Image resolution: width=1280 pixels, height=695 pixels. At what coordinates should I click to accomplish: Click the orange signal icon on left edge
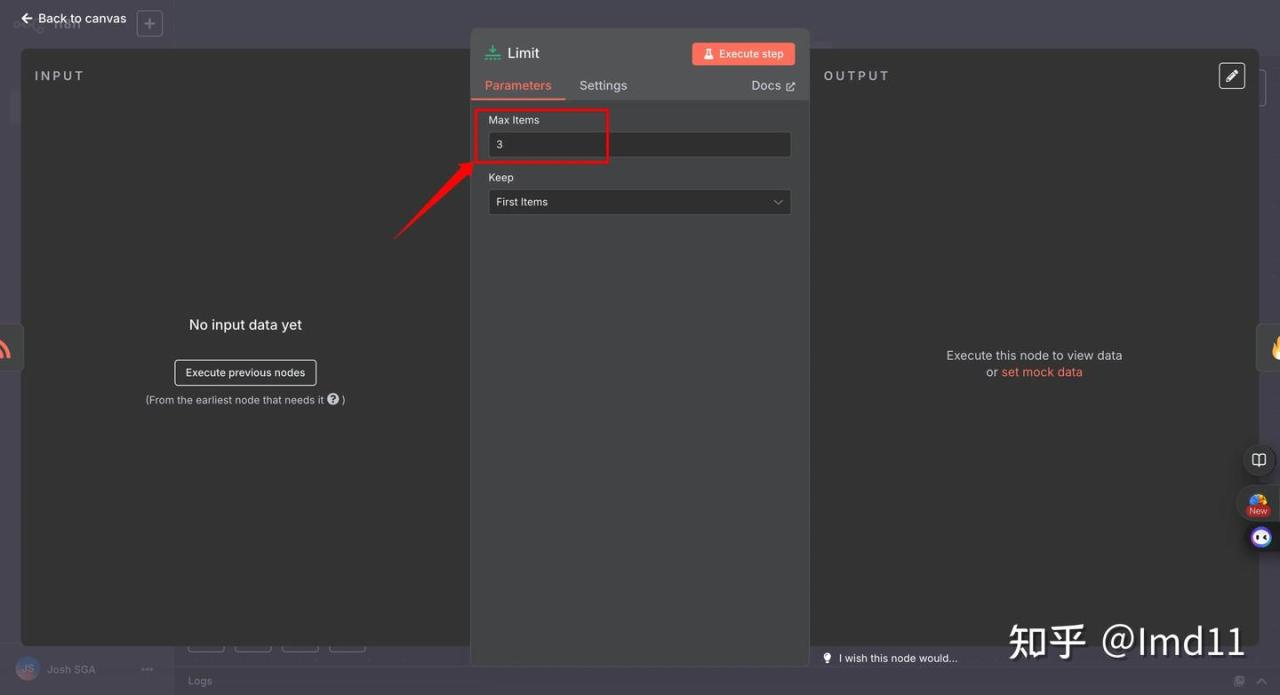click(6, 348)
